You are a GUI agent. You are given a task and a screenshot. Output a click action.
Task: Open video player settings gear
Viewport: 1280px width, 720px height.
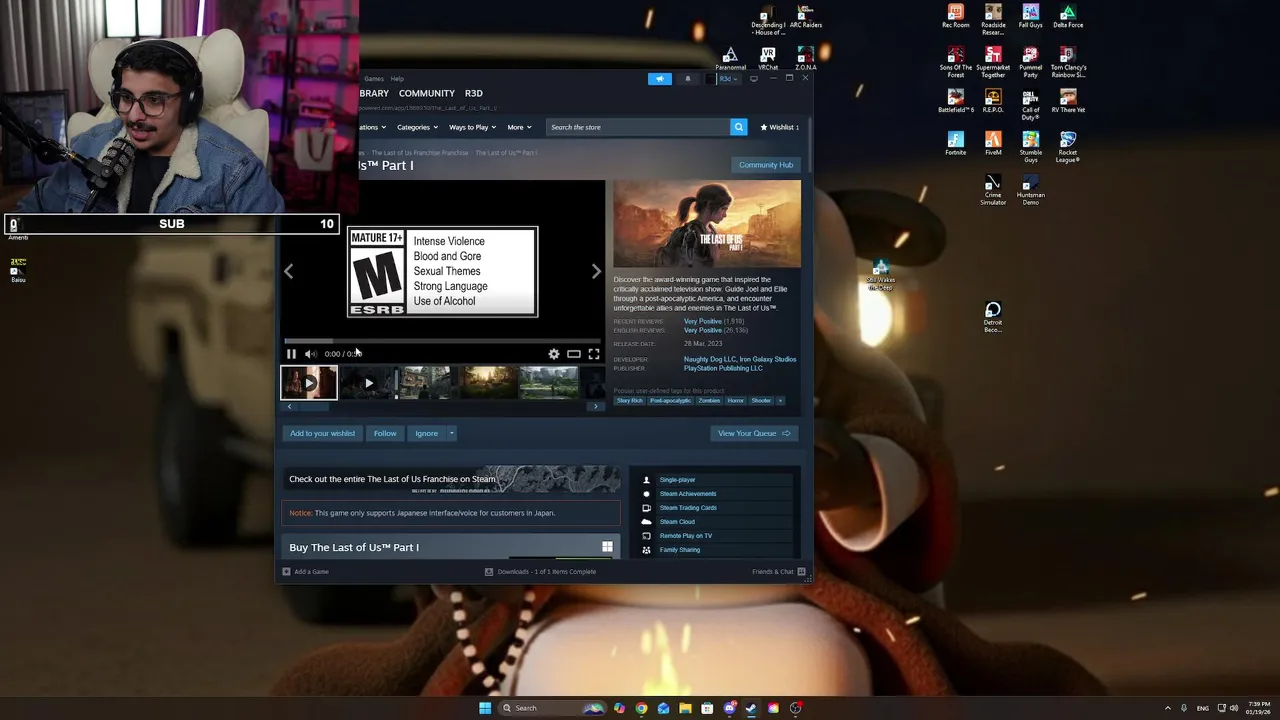coord(554,354)
